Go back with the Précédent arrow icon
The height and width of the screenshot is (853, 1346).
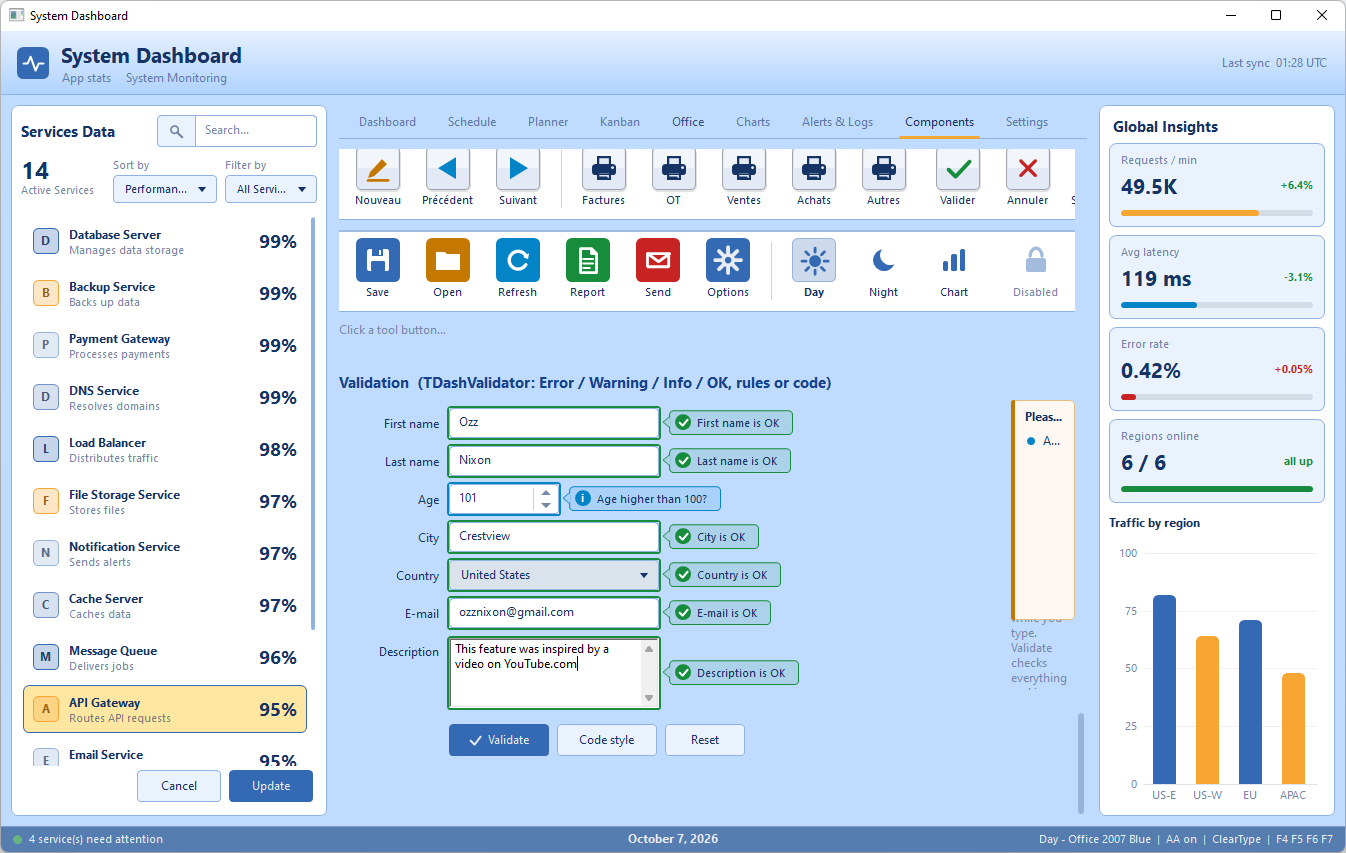pyautogui.click(x=448, y=168)
